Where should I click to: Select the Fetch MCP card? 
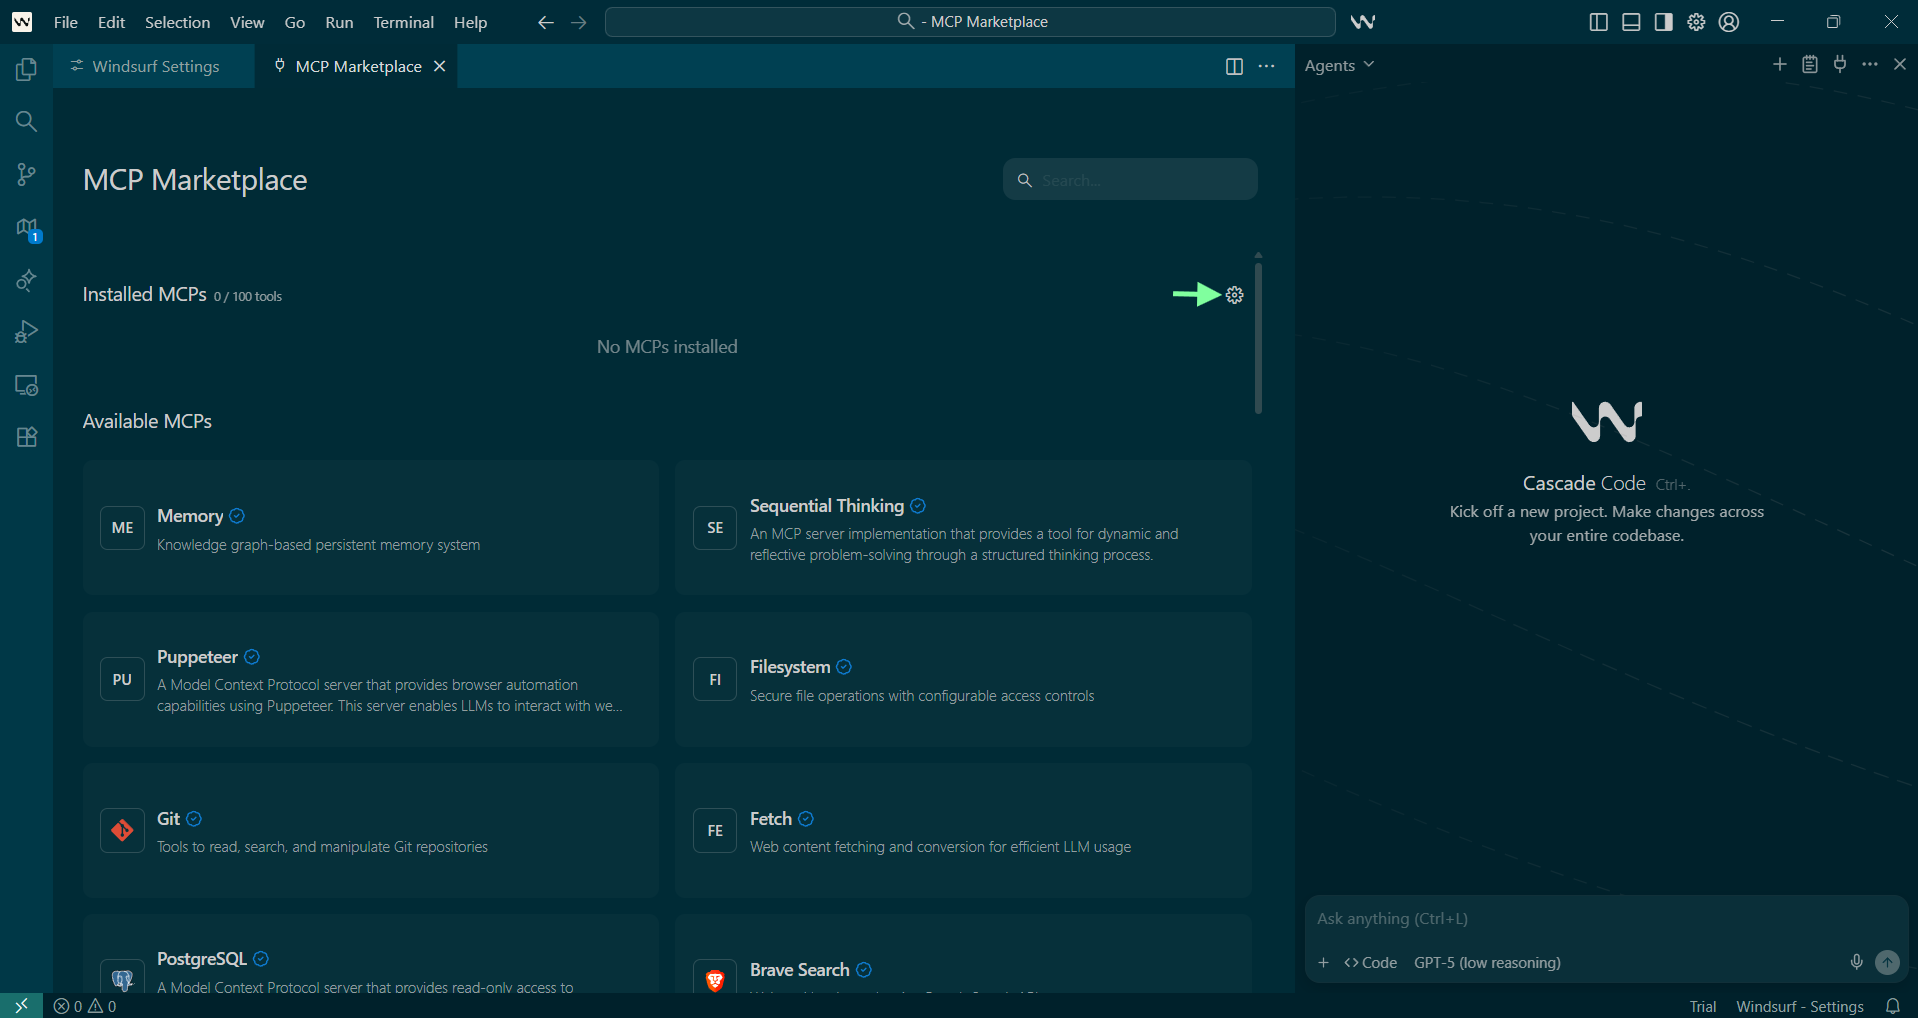pos(963,831)
